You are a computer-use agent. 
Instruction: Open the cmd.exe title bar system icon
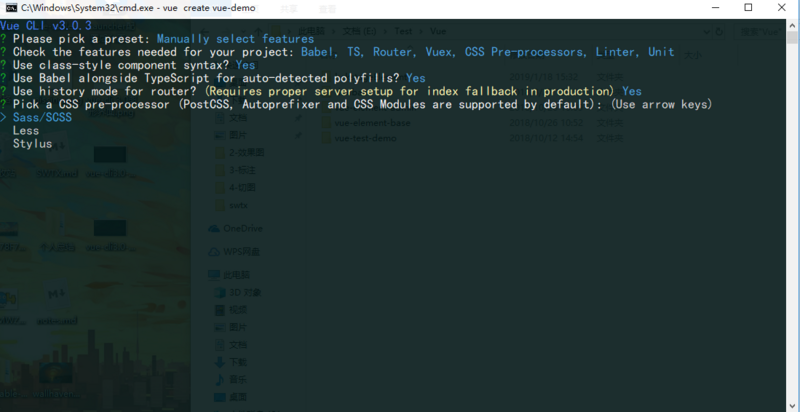(11, 8)
